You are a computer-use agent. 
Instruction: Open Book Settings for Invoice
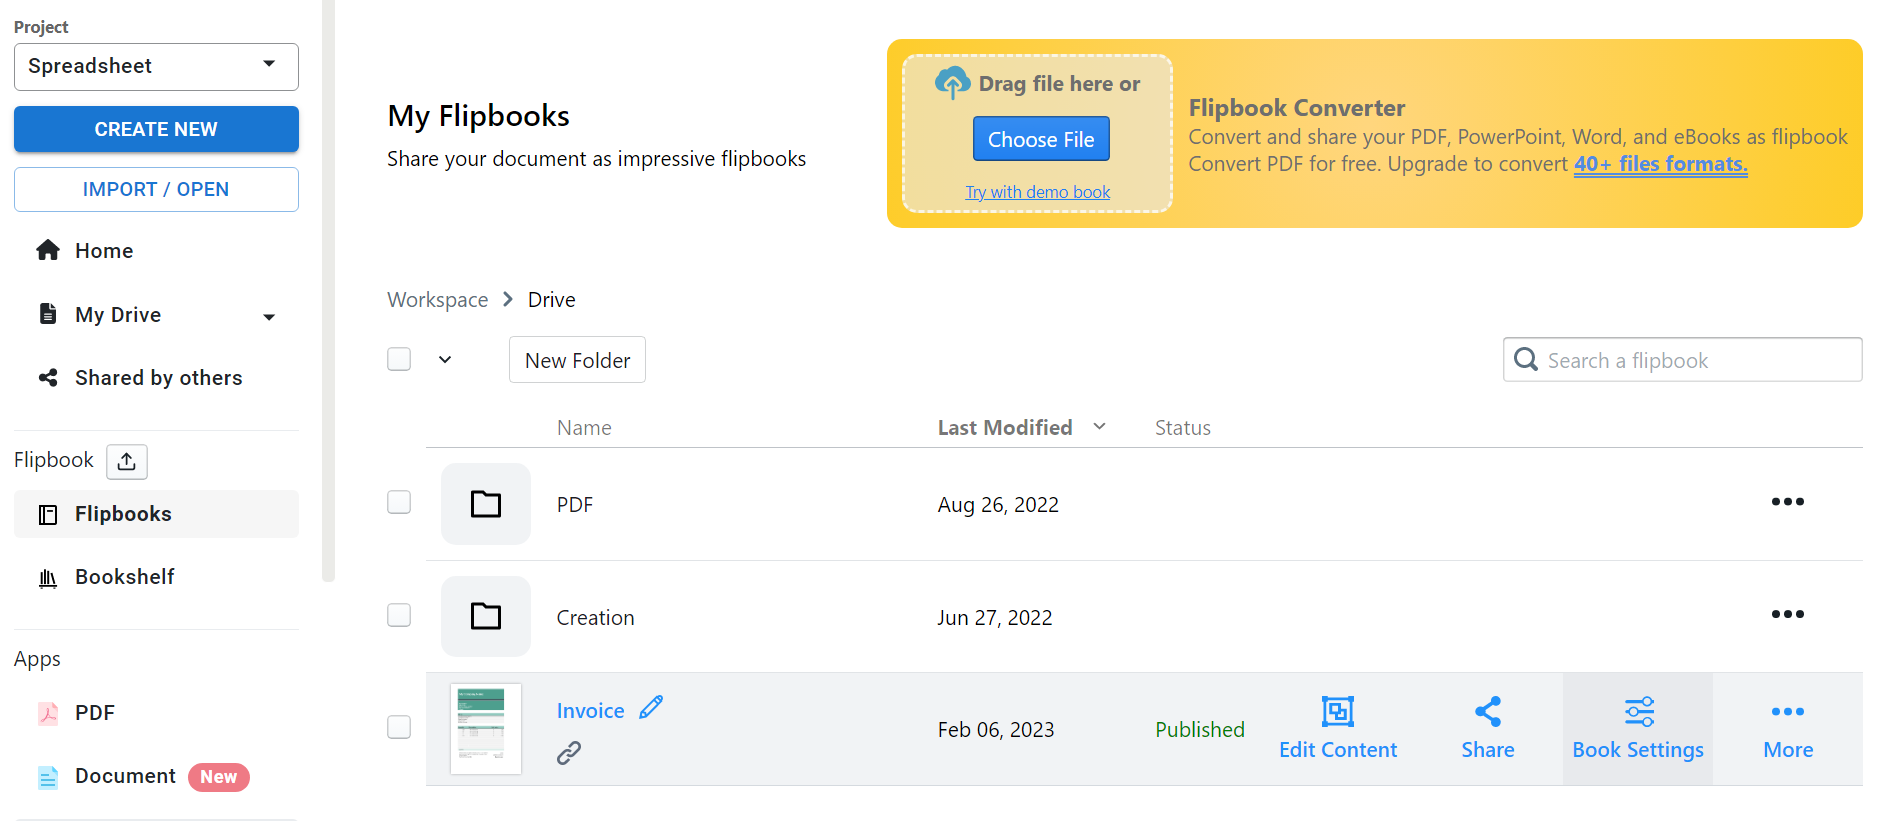pos(1637,728)
